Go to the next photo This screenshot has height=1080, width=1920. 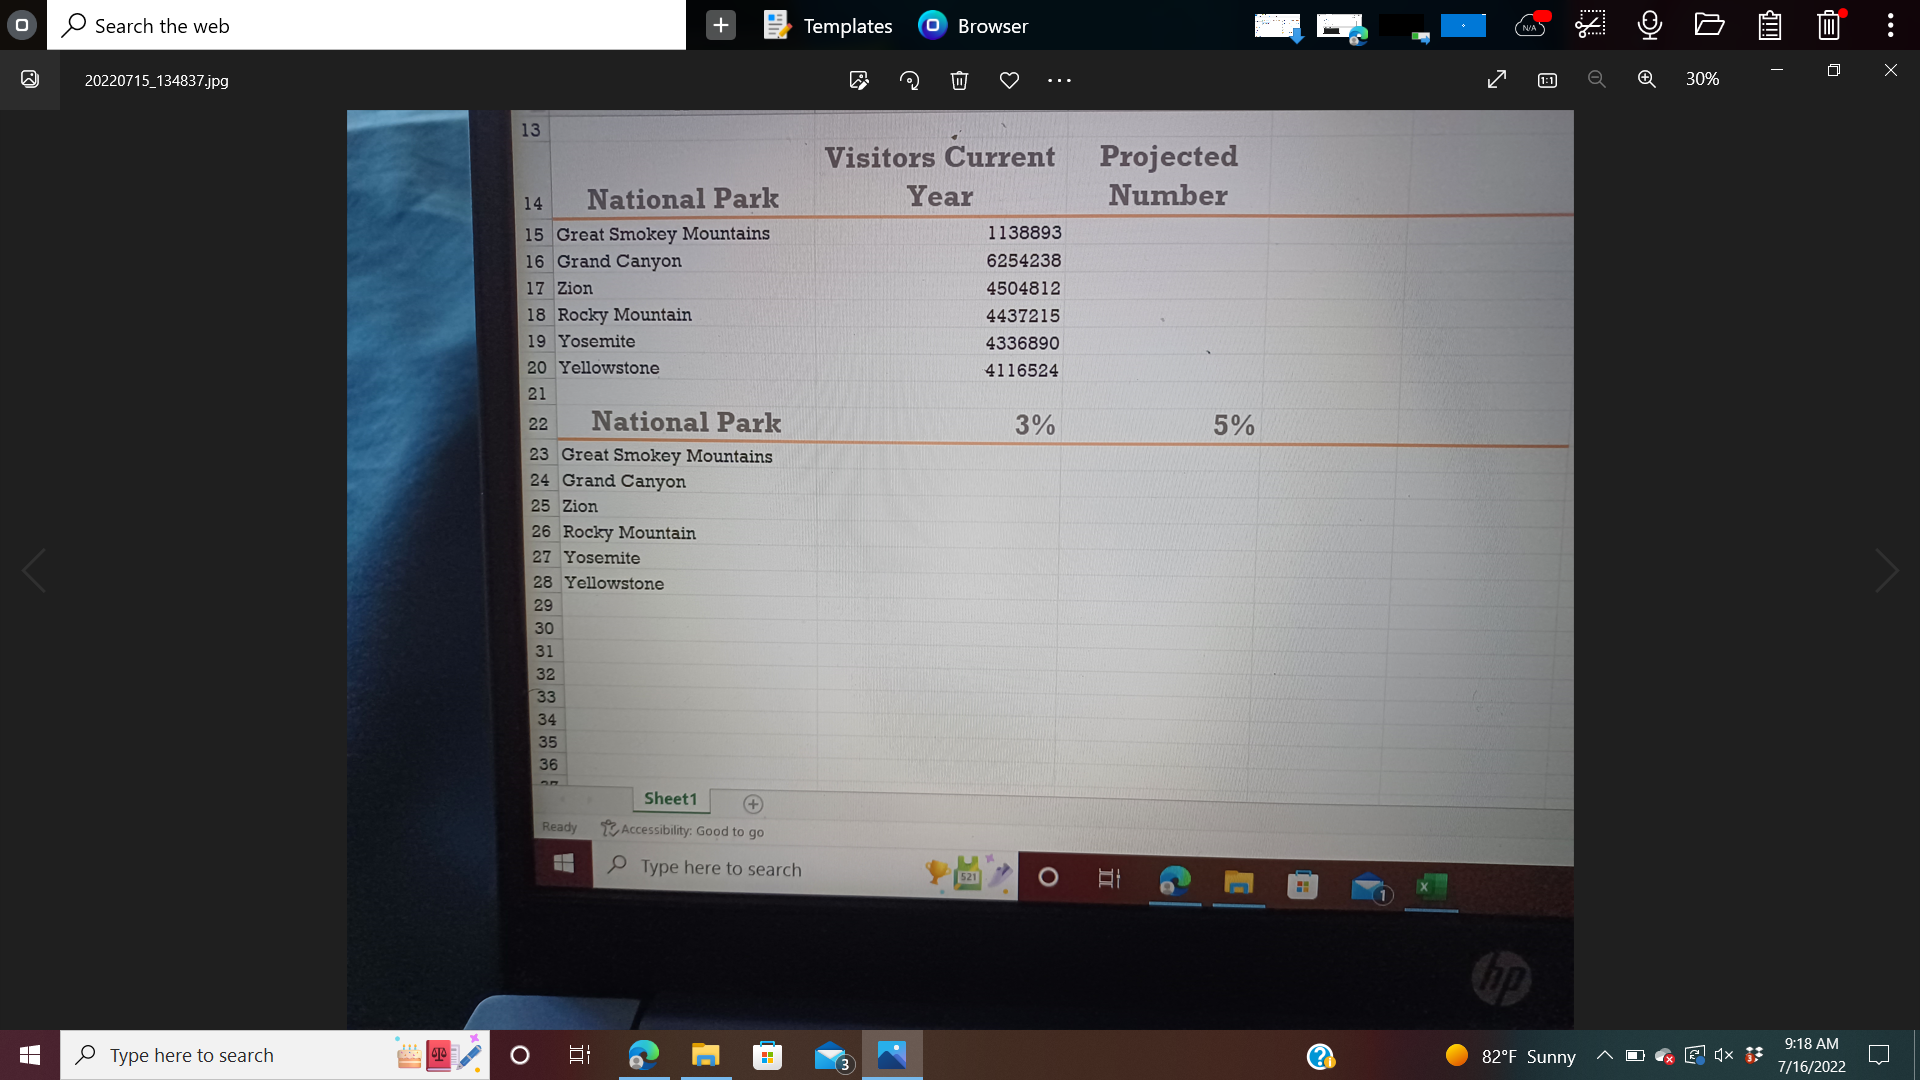click(1887, 570)
